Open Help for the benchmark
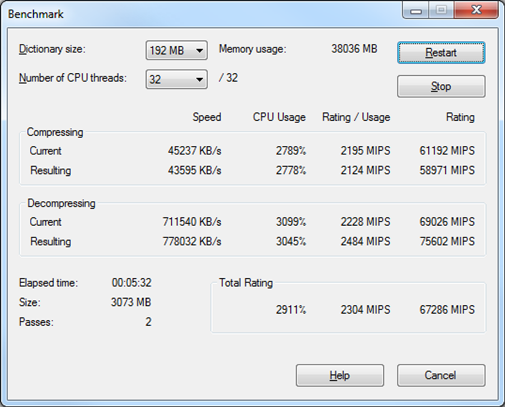 click(x=340, y=375)
